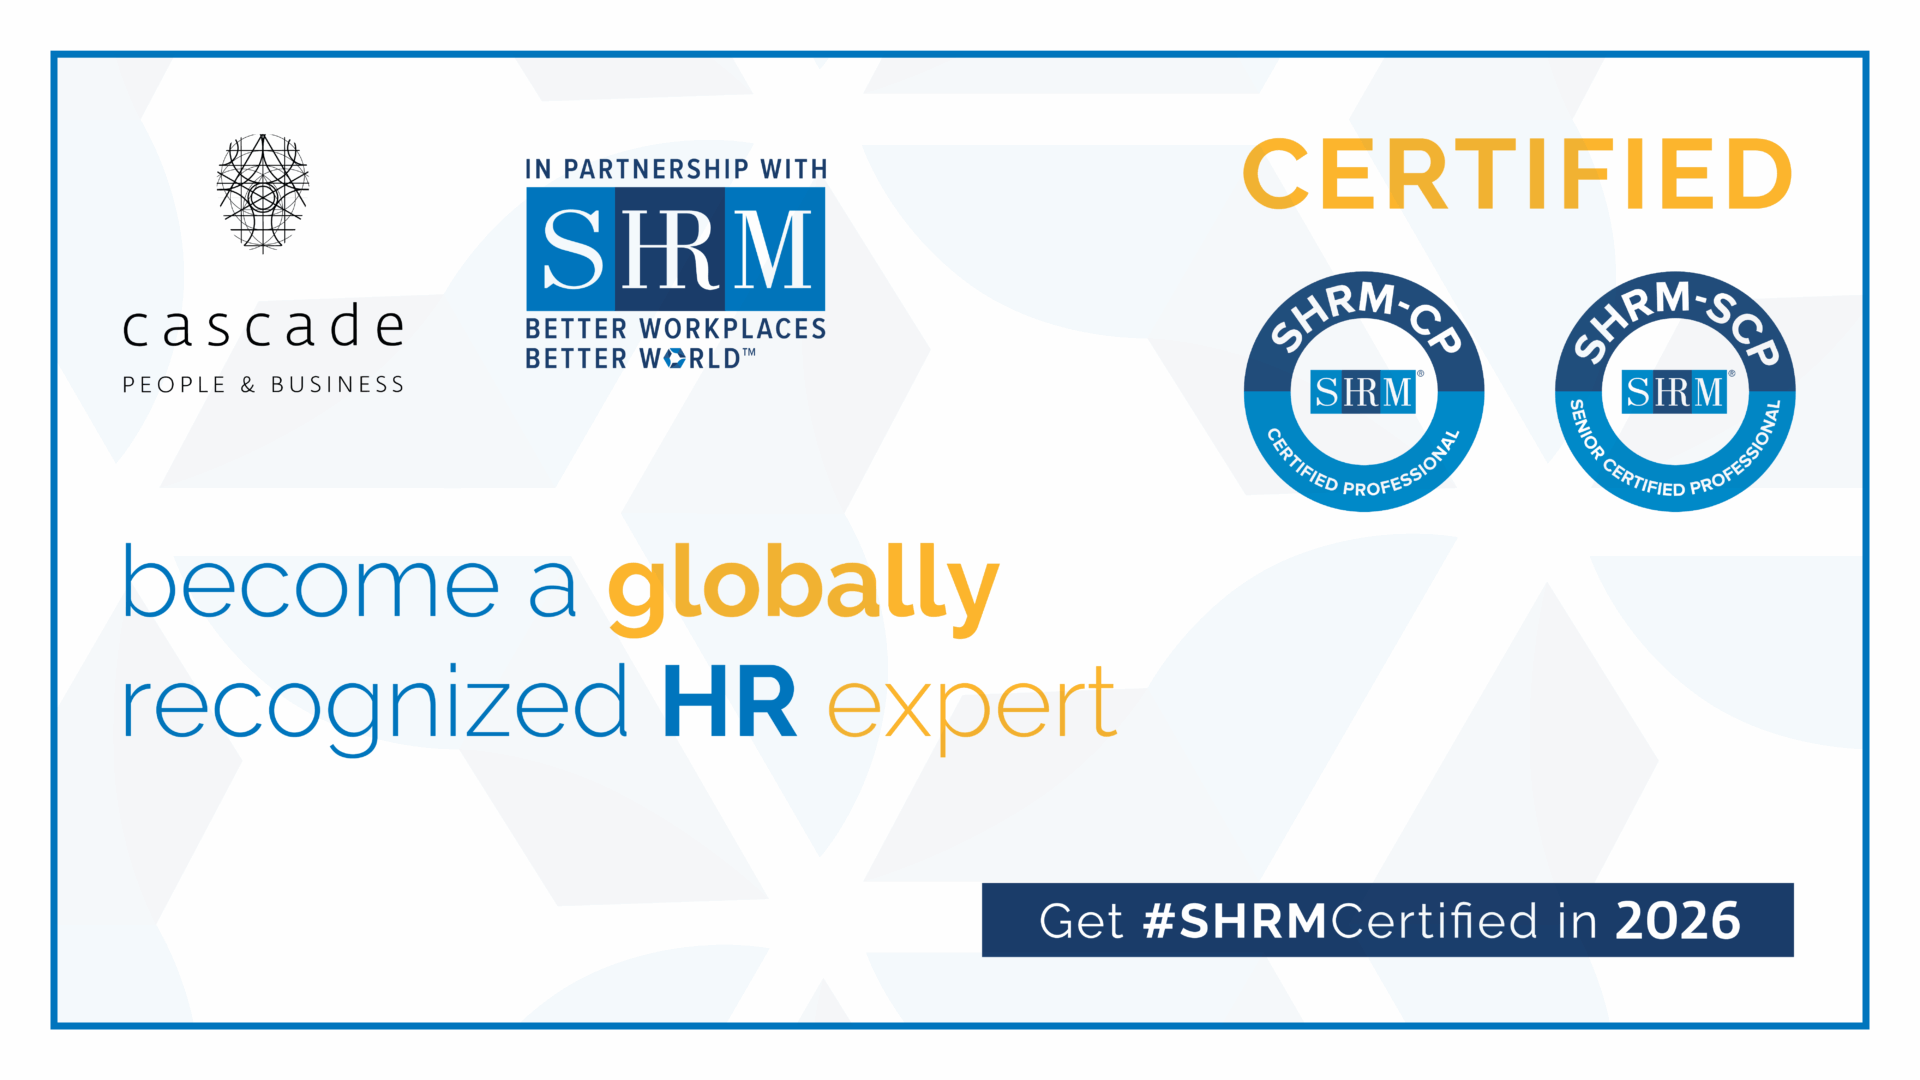Click the SHRM blue square logo
Viewport: 1920px width, 1080px height.
pyautogui.click(x=675, y=249)
